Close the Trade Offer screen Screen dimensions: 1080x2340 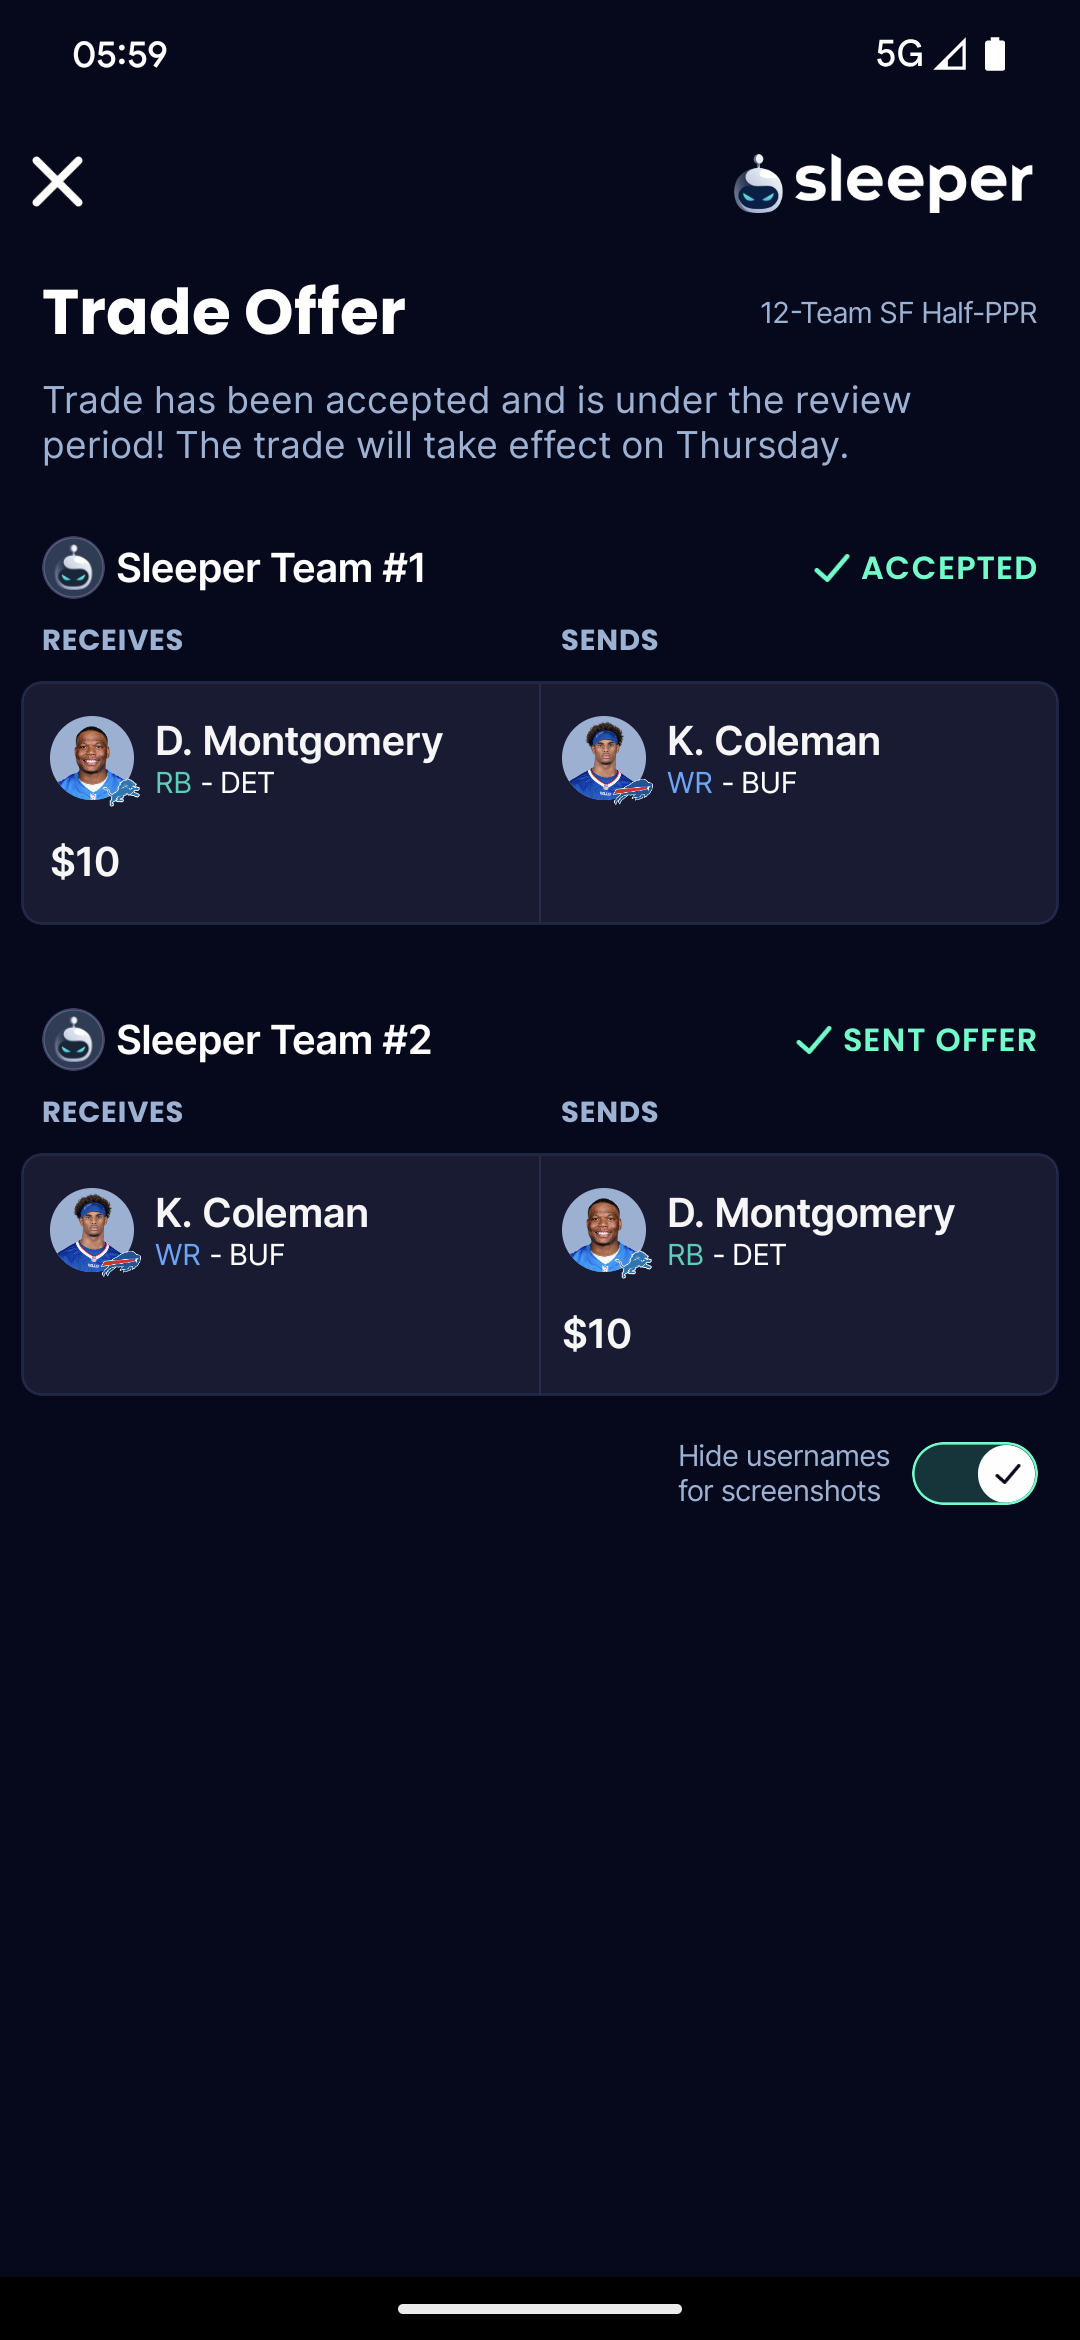pyautogui.click(x=57, y=181)
